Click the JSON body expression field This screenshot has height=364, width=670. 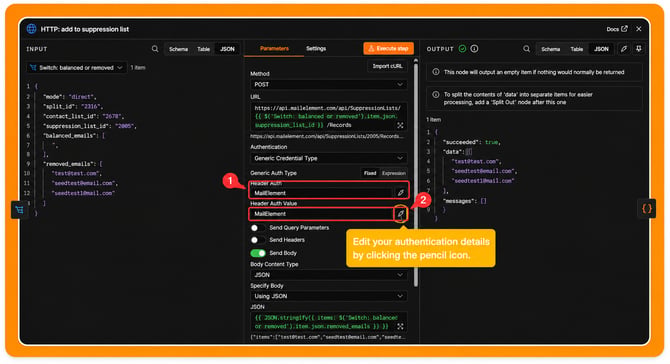coord(328,322)
